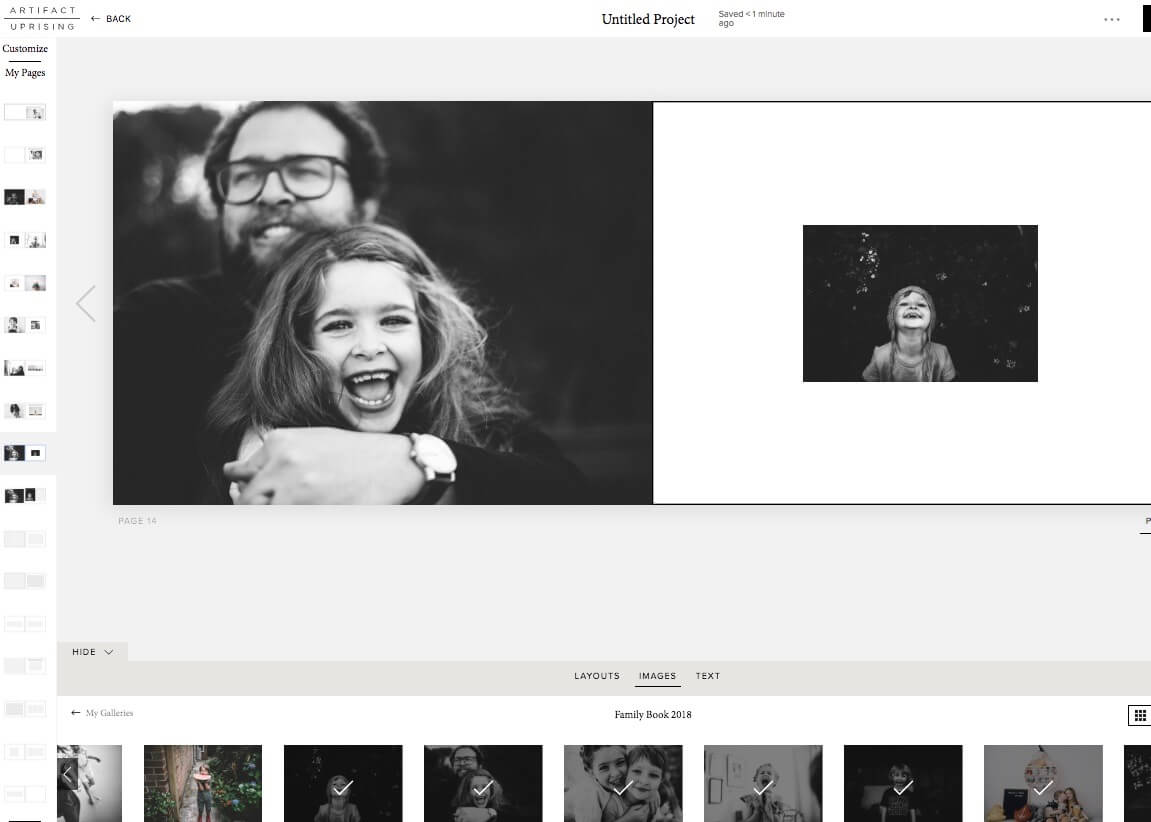Image resolution: width=1151 pixels, height=822 pixels.
Task: Open the three-dots more options menu
Action: (x=1111, y=19)
